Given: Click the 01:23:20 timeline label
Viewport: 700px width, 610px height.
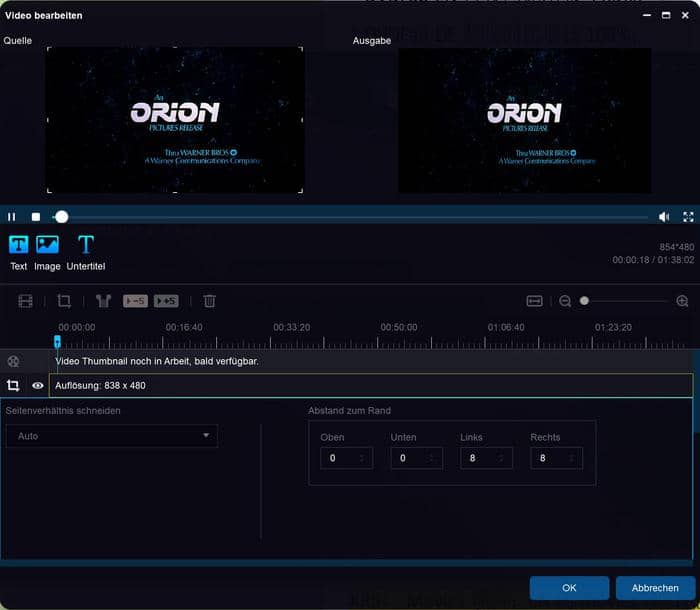Looking at the screenshot, I should pos(613,327).
